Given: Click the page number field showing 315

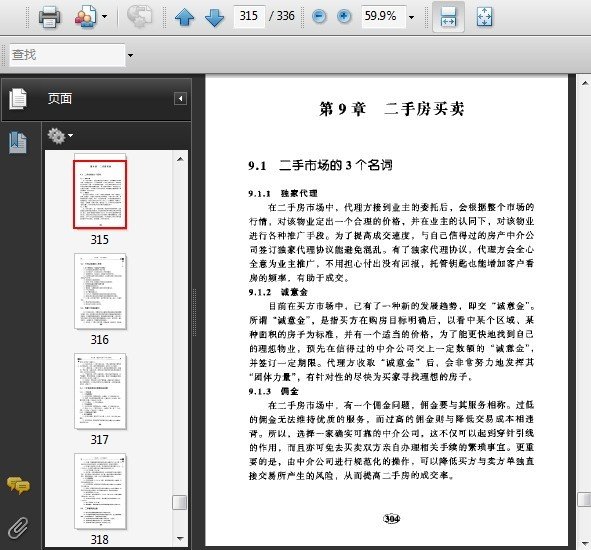Looking at the screenshot, I should point(249,16).
